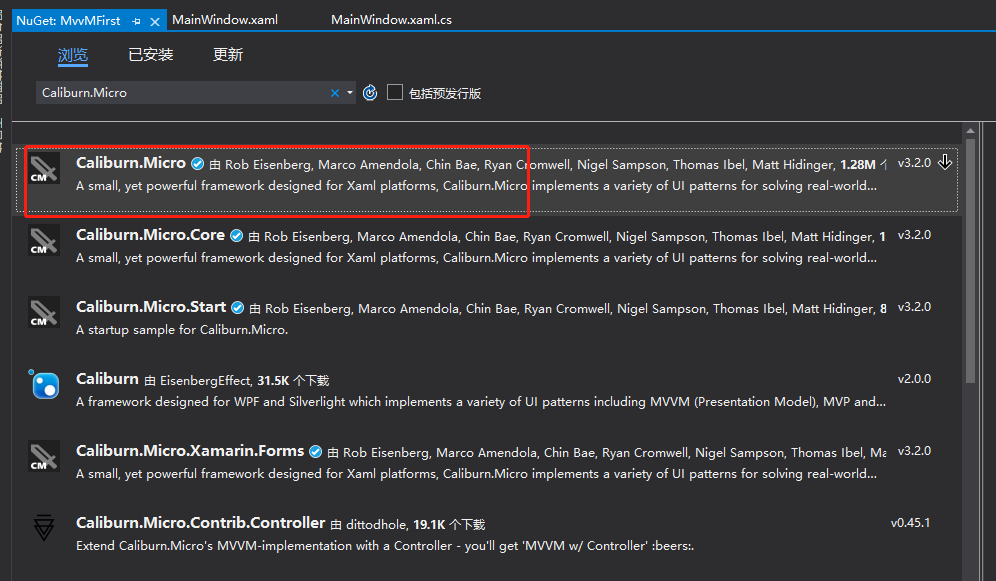Switch to MainWindow.xaml.cs tab
Viewport: 996px width, 581px height.
(391, 20)
